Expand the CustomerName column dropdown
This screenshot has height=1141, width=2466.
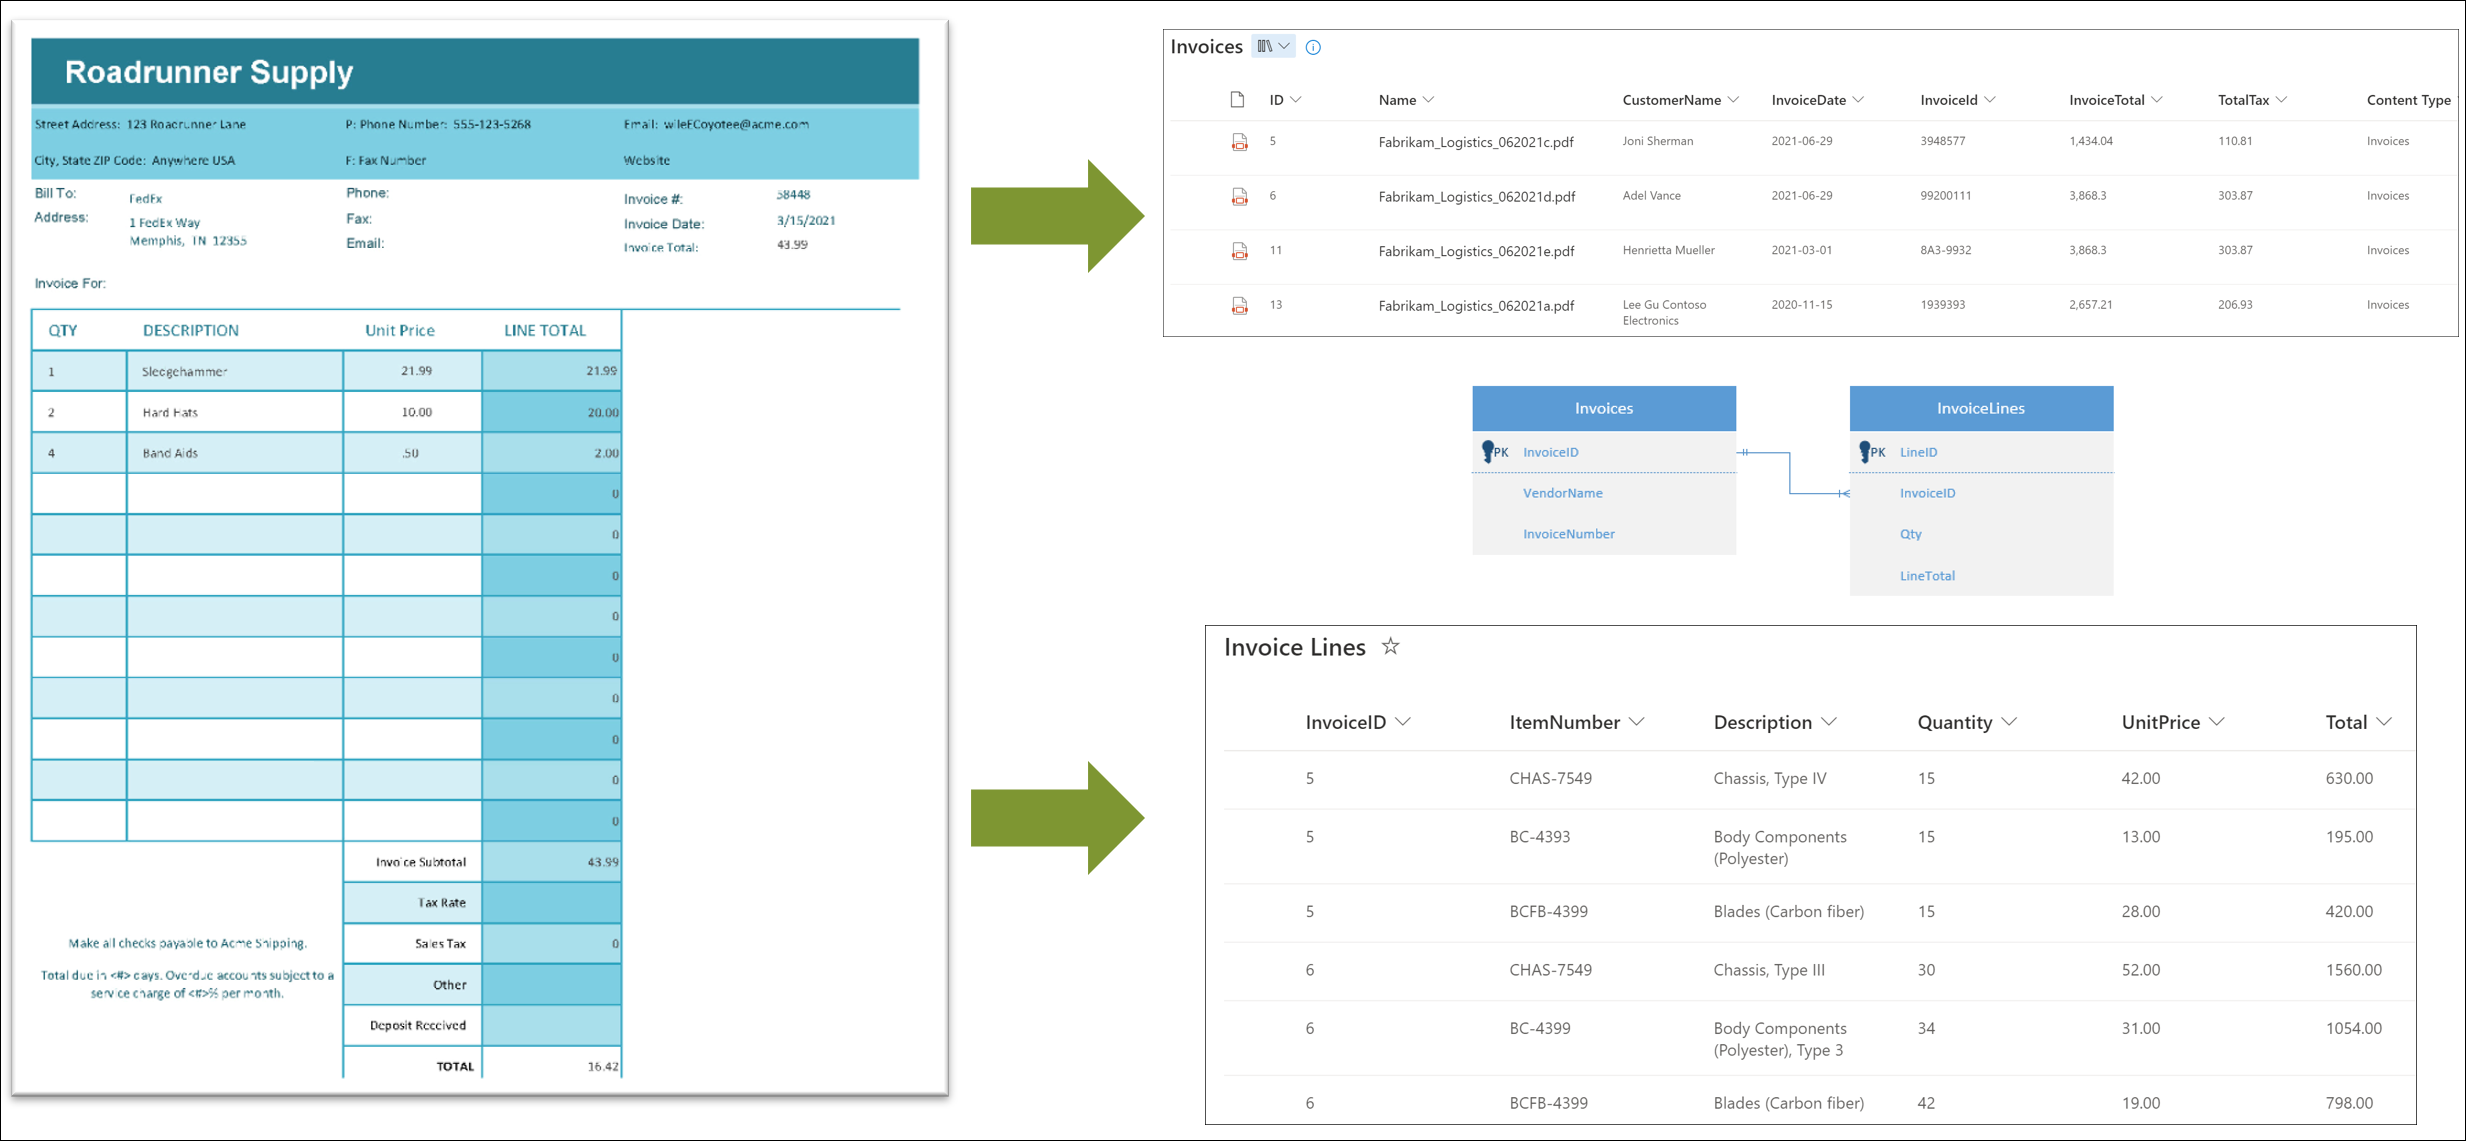pyautogui.click(x=1733, y=100)
